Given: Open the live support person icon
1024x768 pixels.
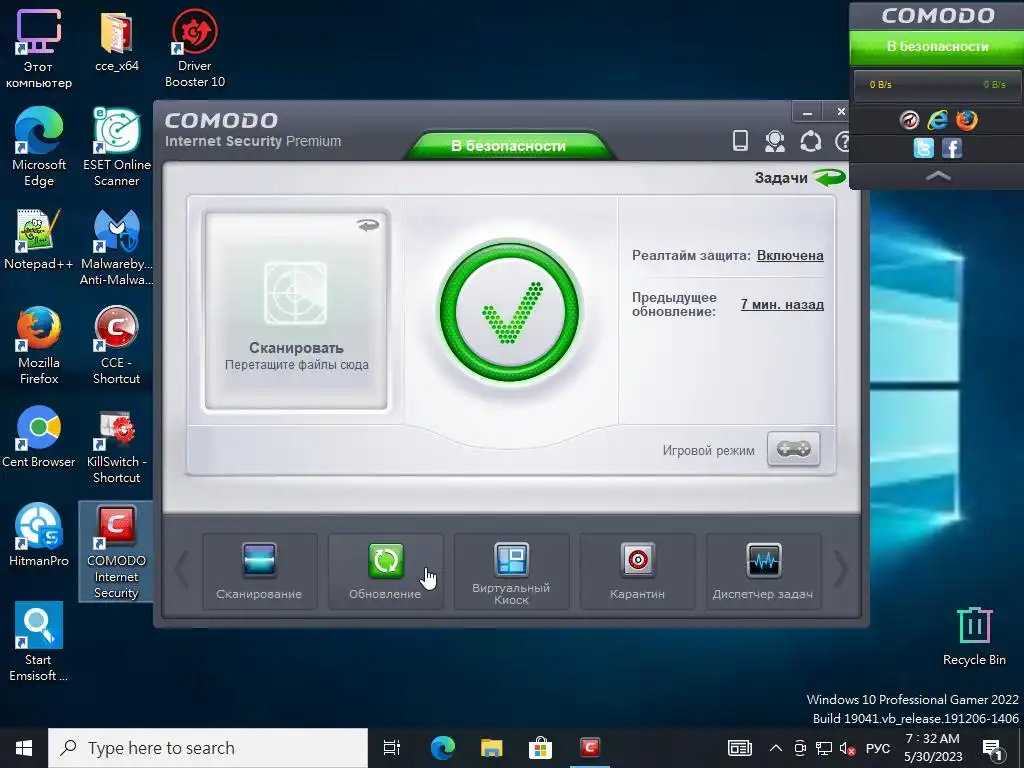Looking at the screenshot, I should [775, 141].
